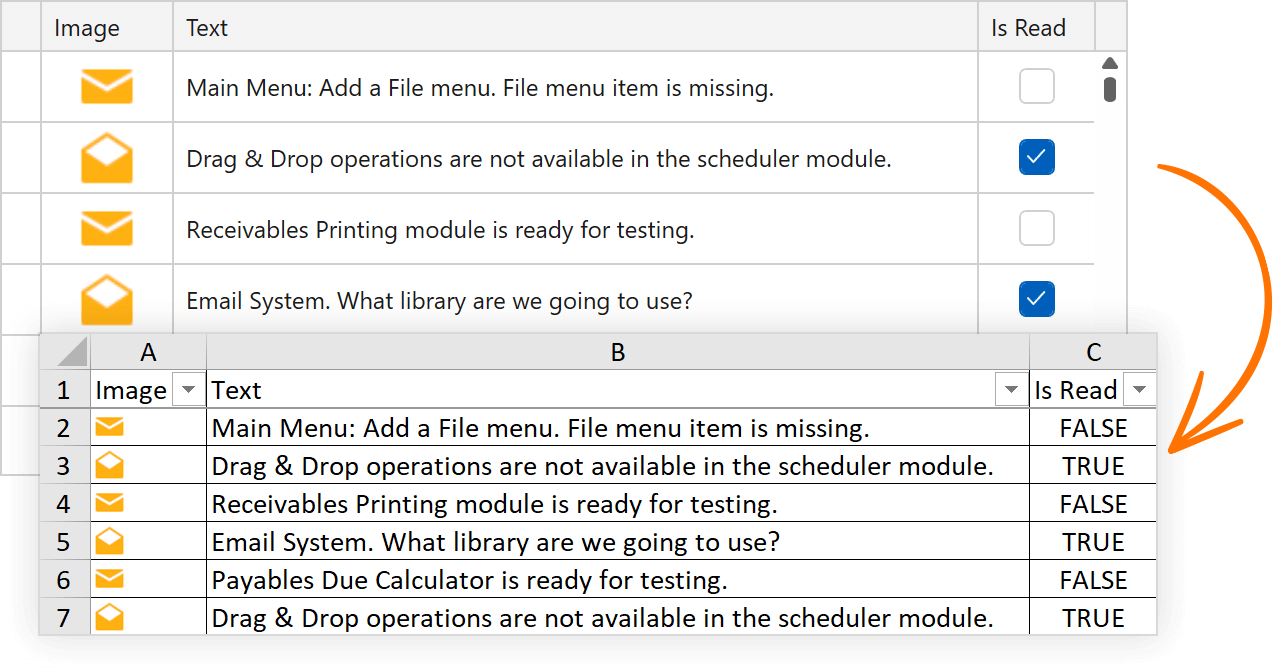Open the Image column filter dropdown
The height and width of the screenshot is (670, 1274).
coord(188,389)
